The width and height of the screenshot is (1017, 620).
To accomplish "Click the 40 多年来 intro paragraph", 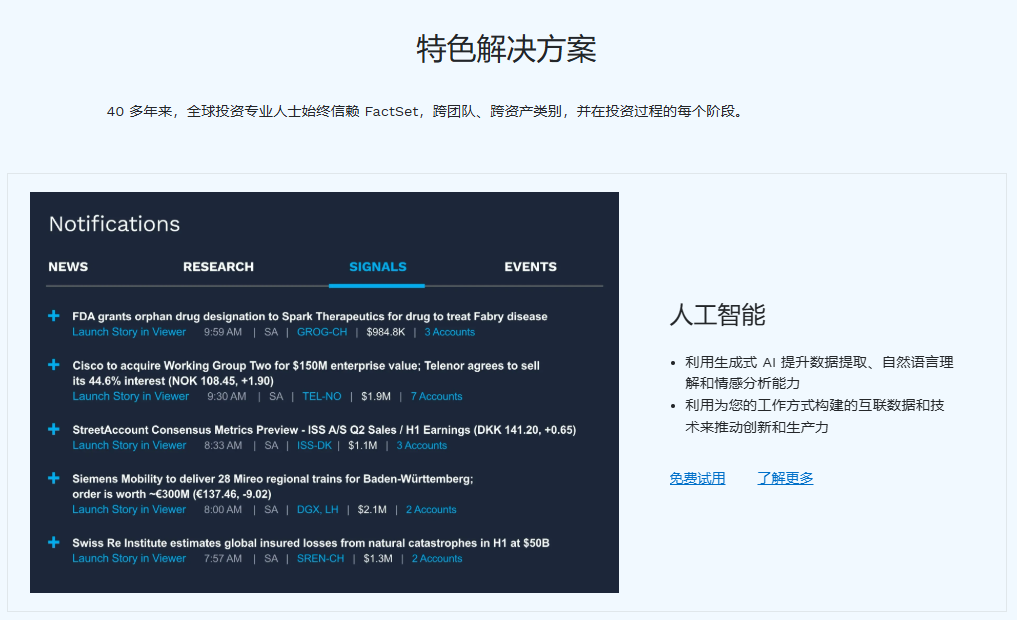I will click(425, 112).
